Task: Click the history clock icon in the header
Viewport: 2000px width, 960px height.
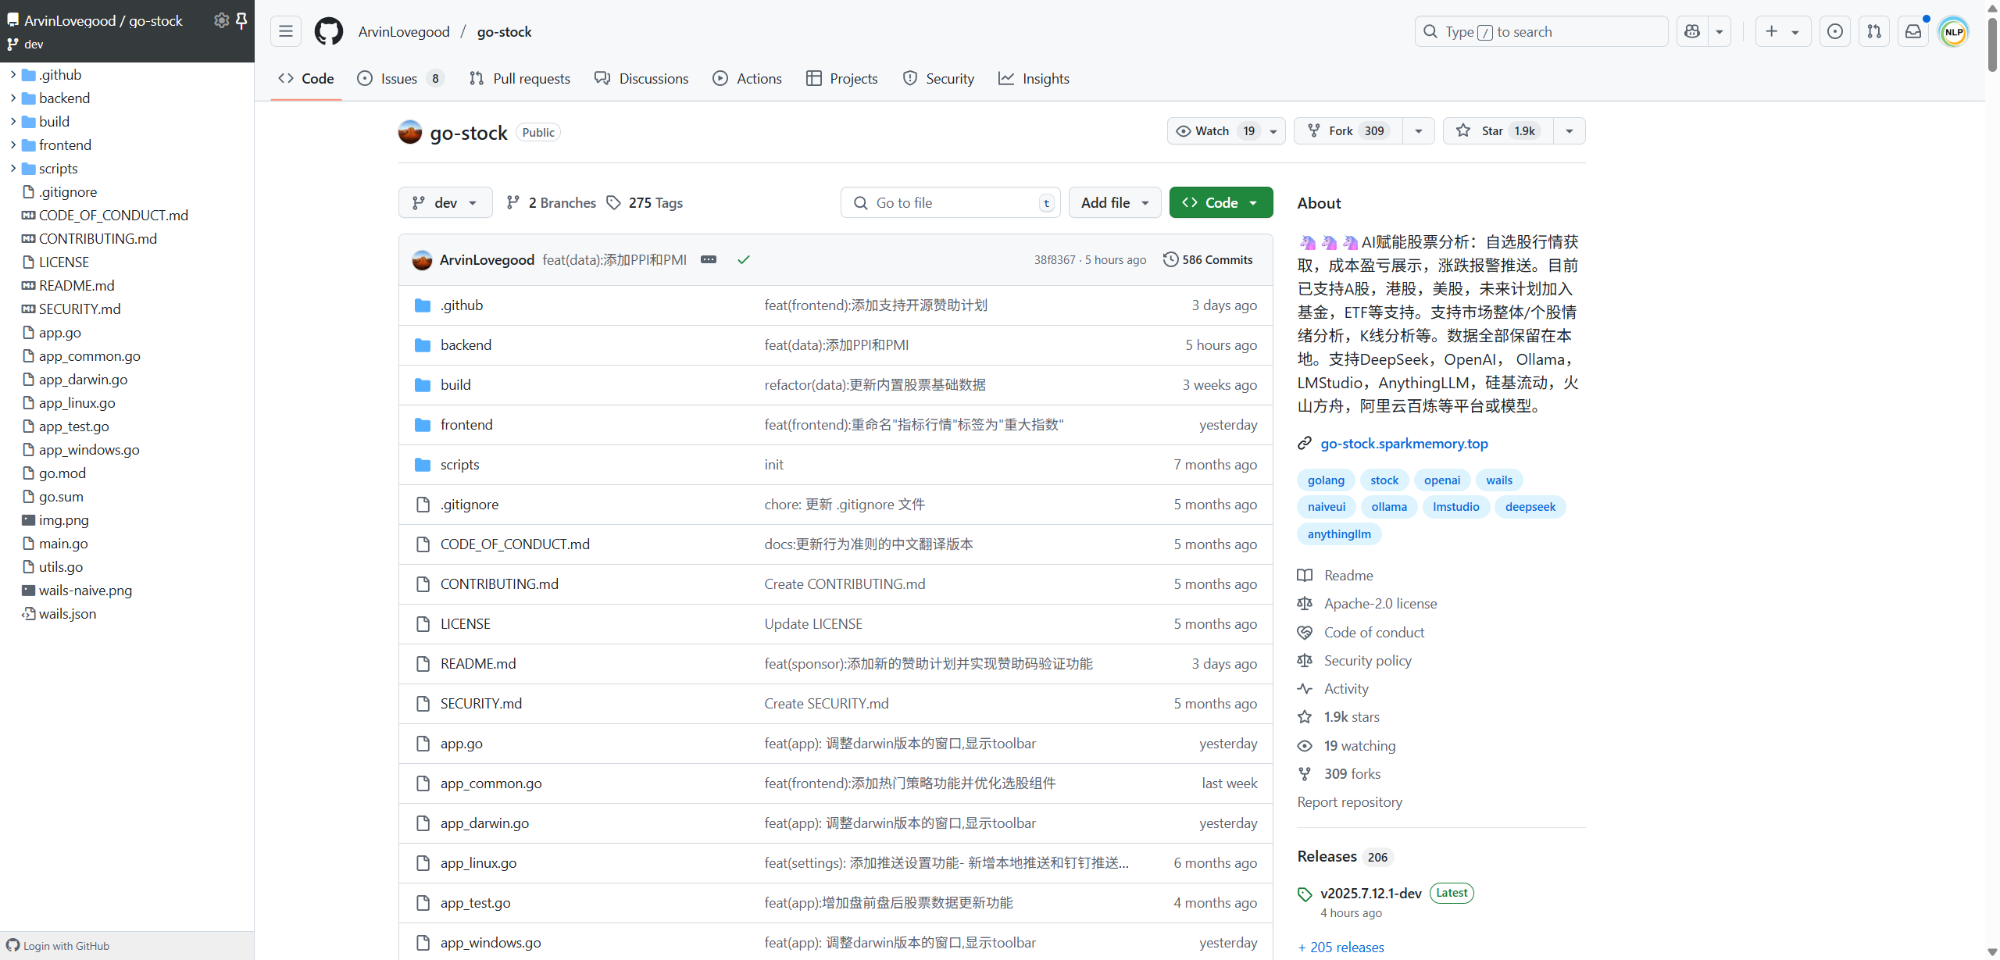Action: coord(1835,31)
